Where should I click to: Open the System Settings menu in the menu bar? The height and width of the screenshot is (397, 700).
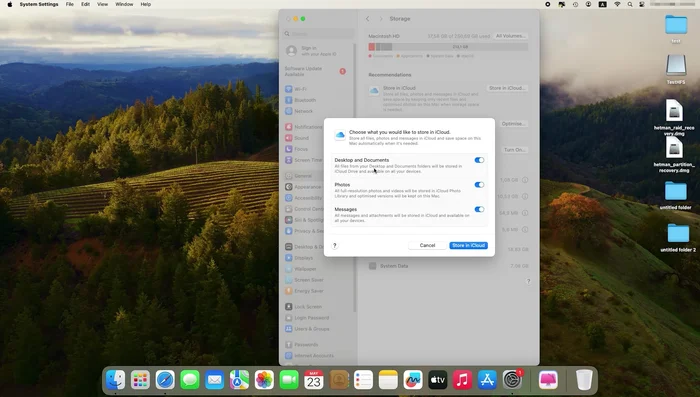click(x=39, y=4)
